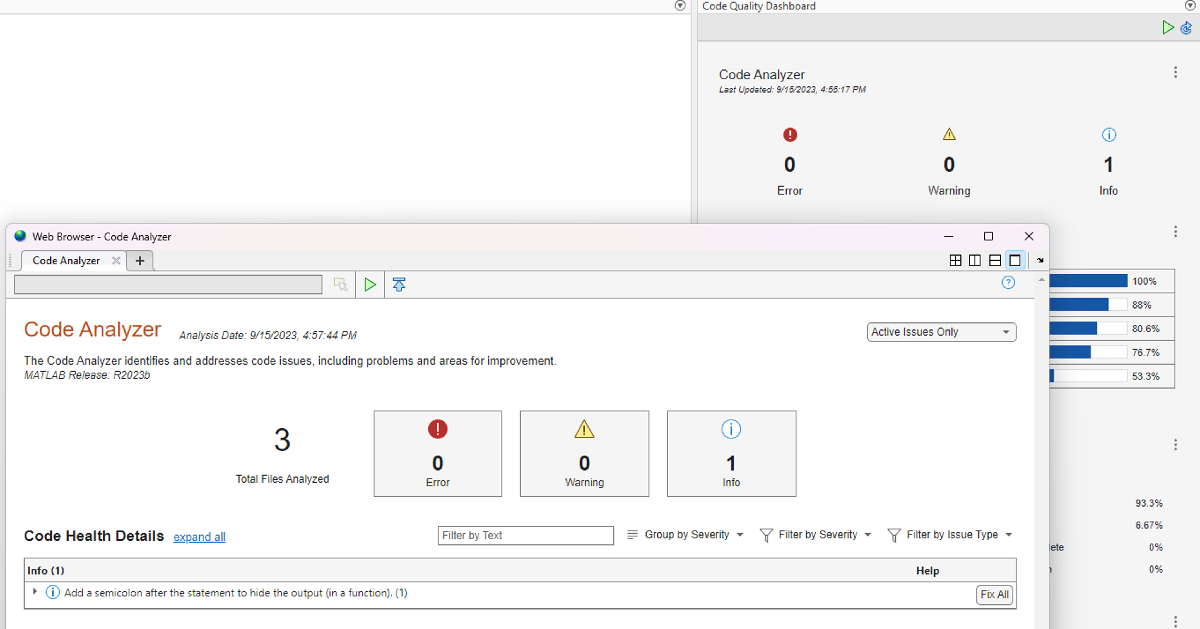The height and width of the screenshot is (629, 1200).
Task: Select the left/right split layout icon
Action: 975,260
